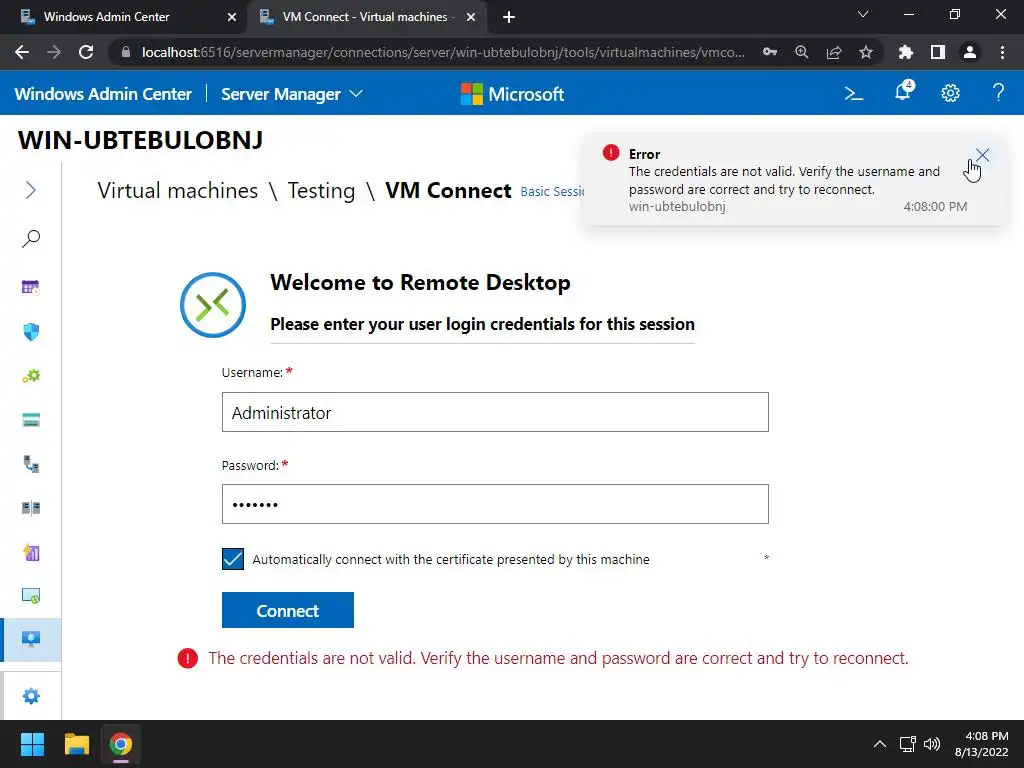1024x768 pixels.
Task: Close the VM Connect tab
Action: point(471,17)
